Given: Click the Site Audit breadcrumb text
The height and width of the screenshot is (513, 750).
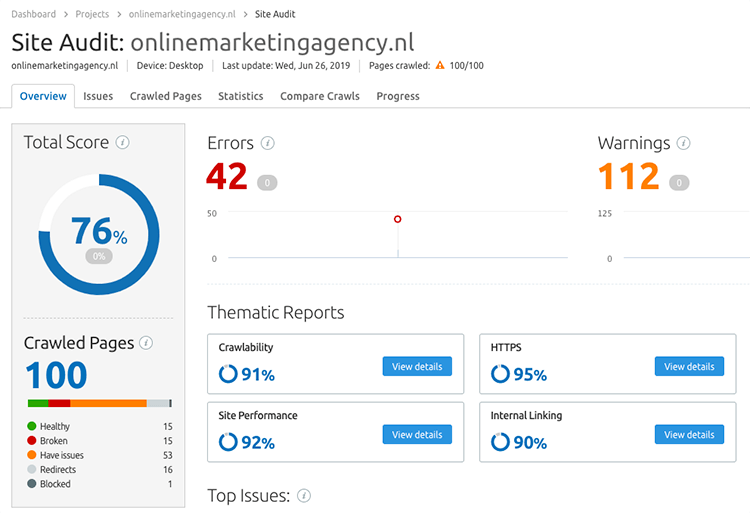Looking at the screenshot, I should 275,14.
